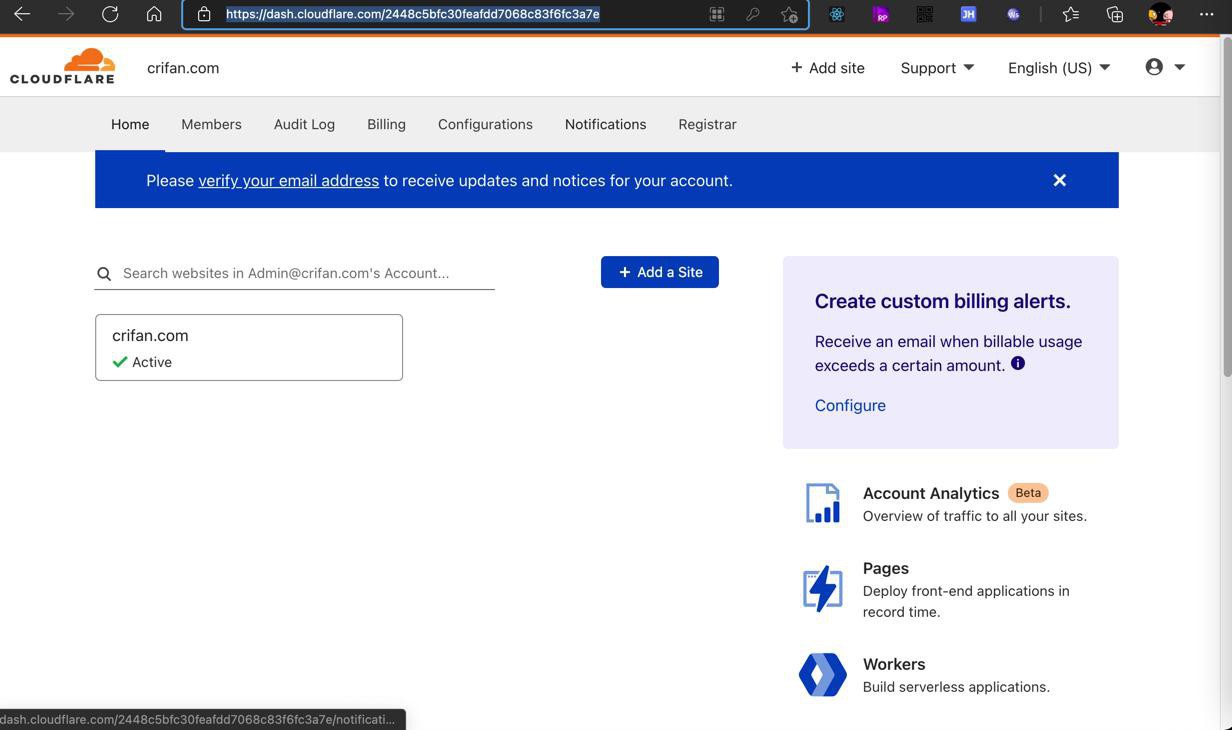This screenshot has height=730, width=1232.
Task: Open browser settings and more menu
Action: (1207, 14)
